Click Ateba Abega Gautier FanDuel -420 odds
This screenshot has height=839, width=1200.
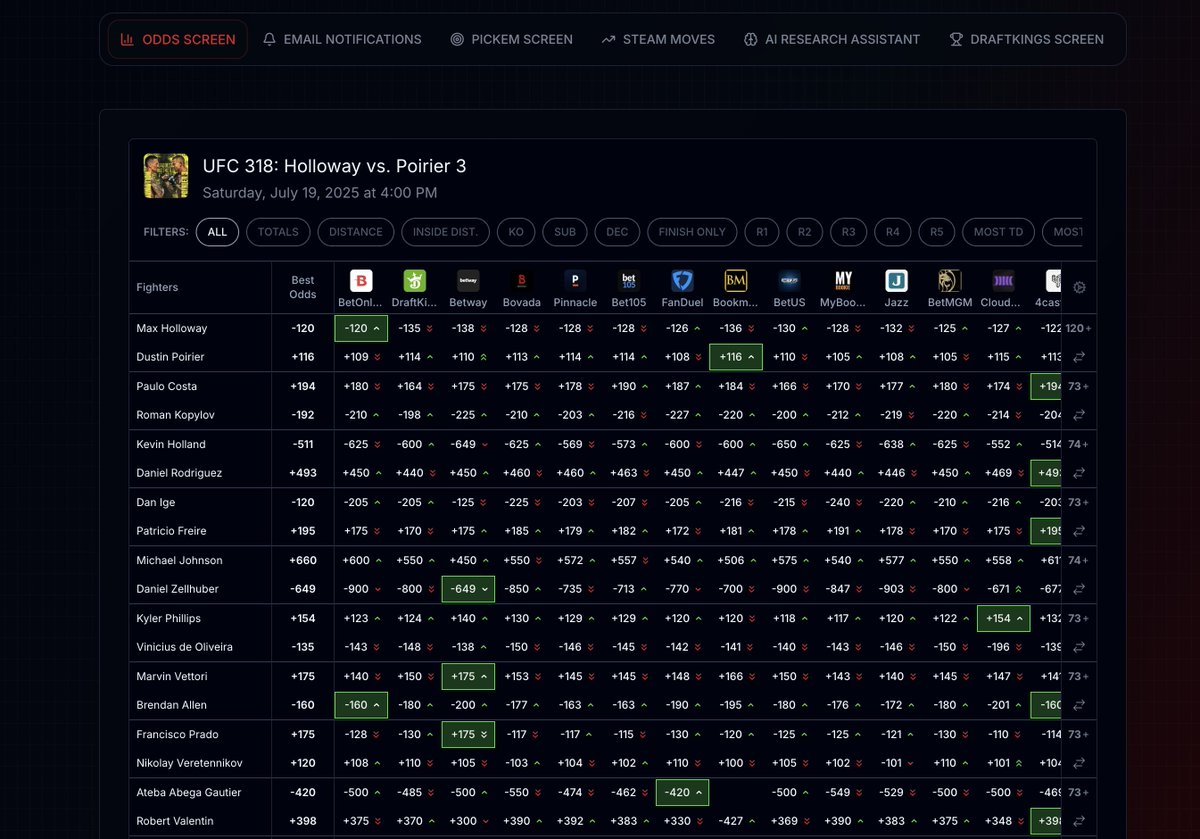click(x=682, y=792)
